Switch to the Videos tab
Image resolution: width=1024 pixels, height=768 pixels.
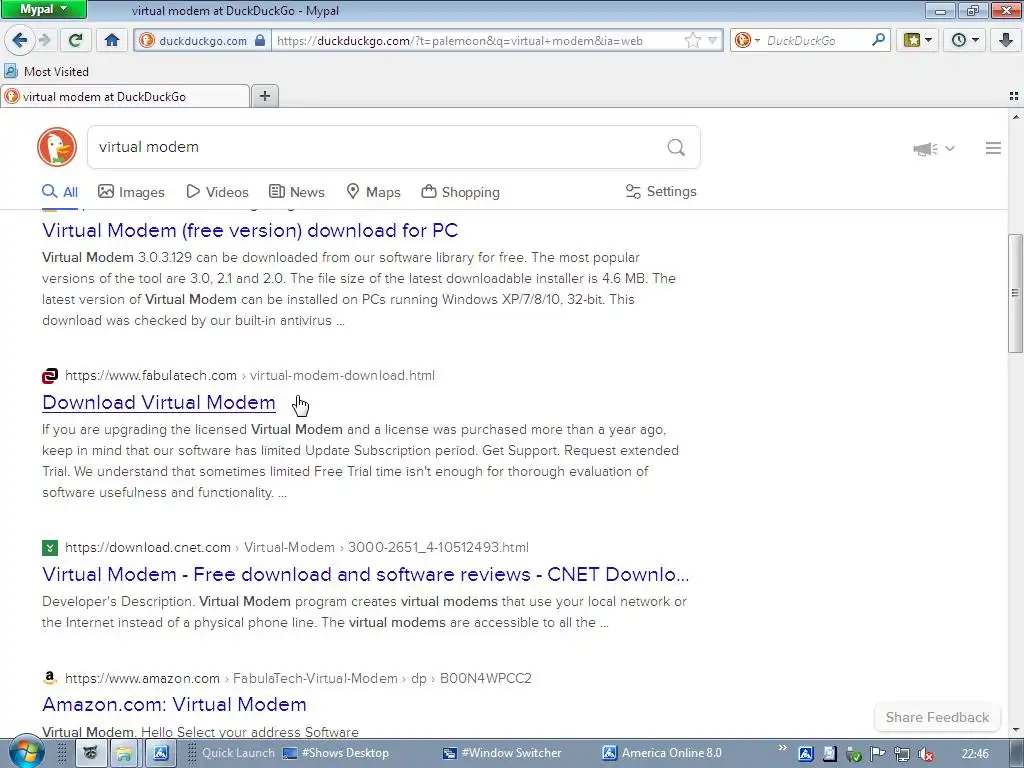point(217,192)
